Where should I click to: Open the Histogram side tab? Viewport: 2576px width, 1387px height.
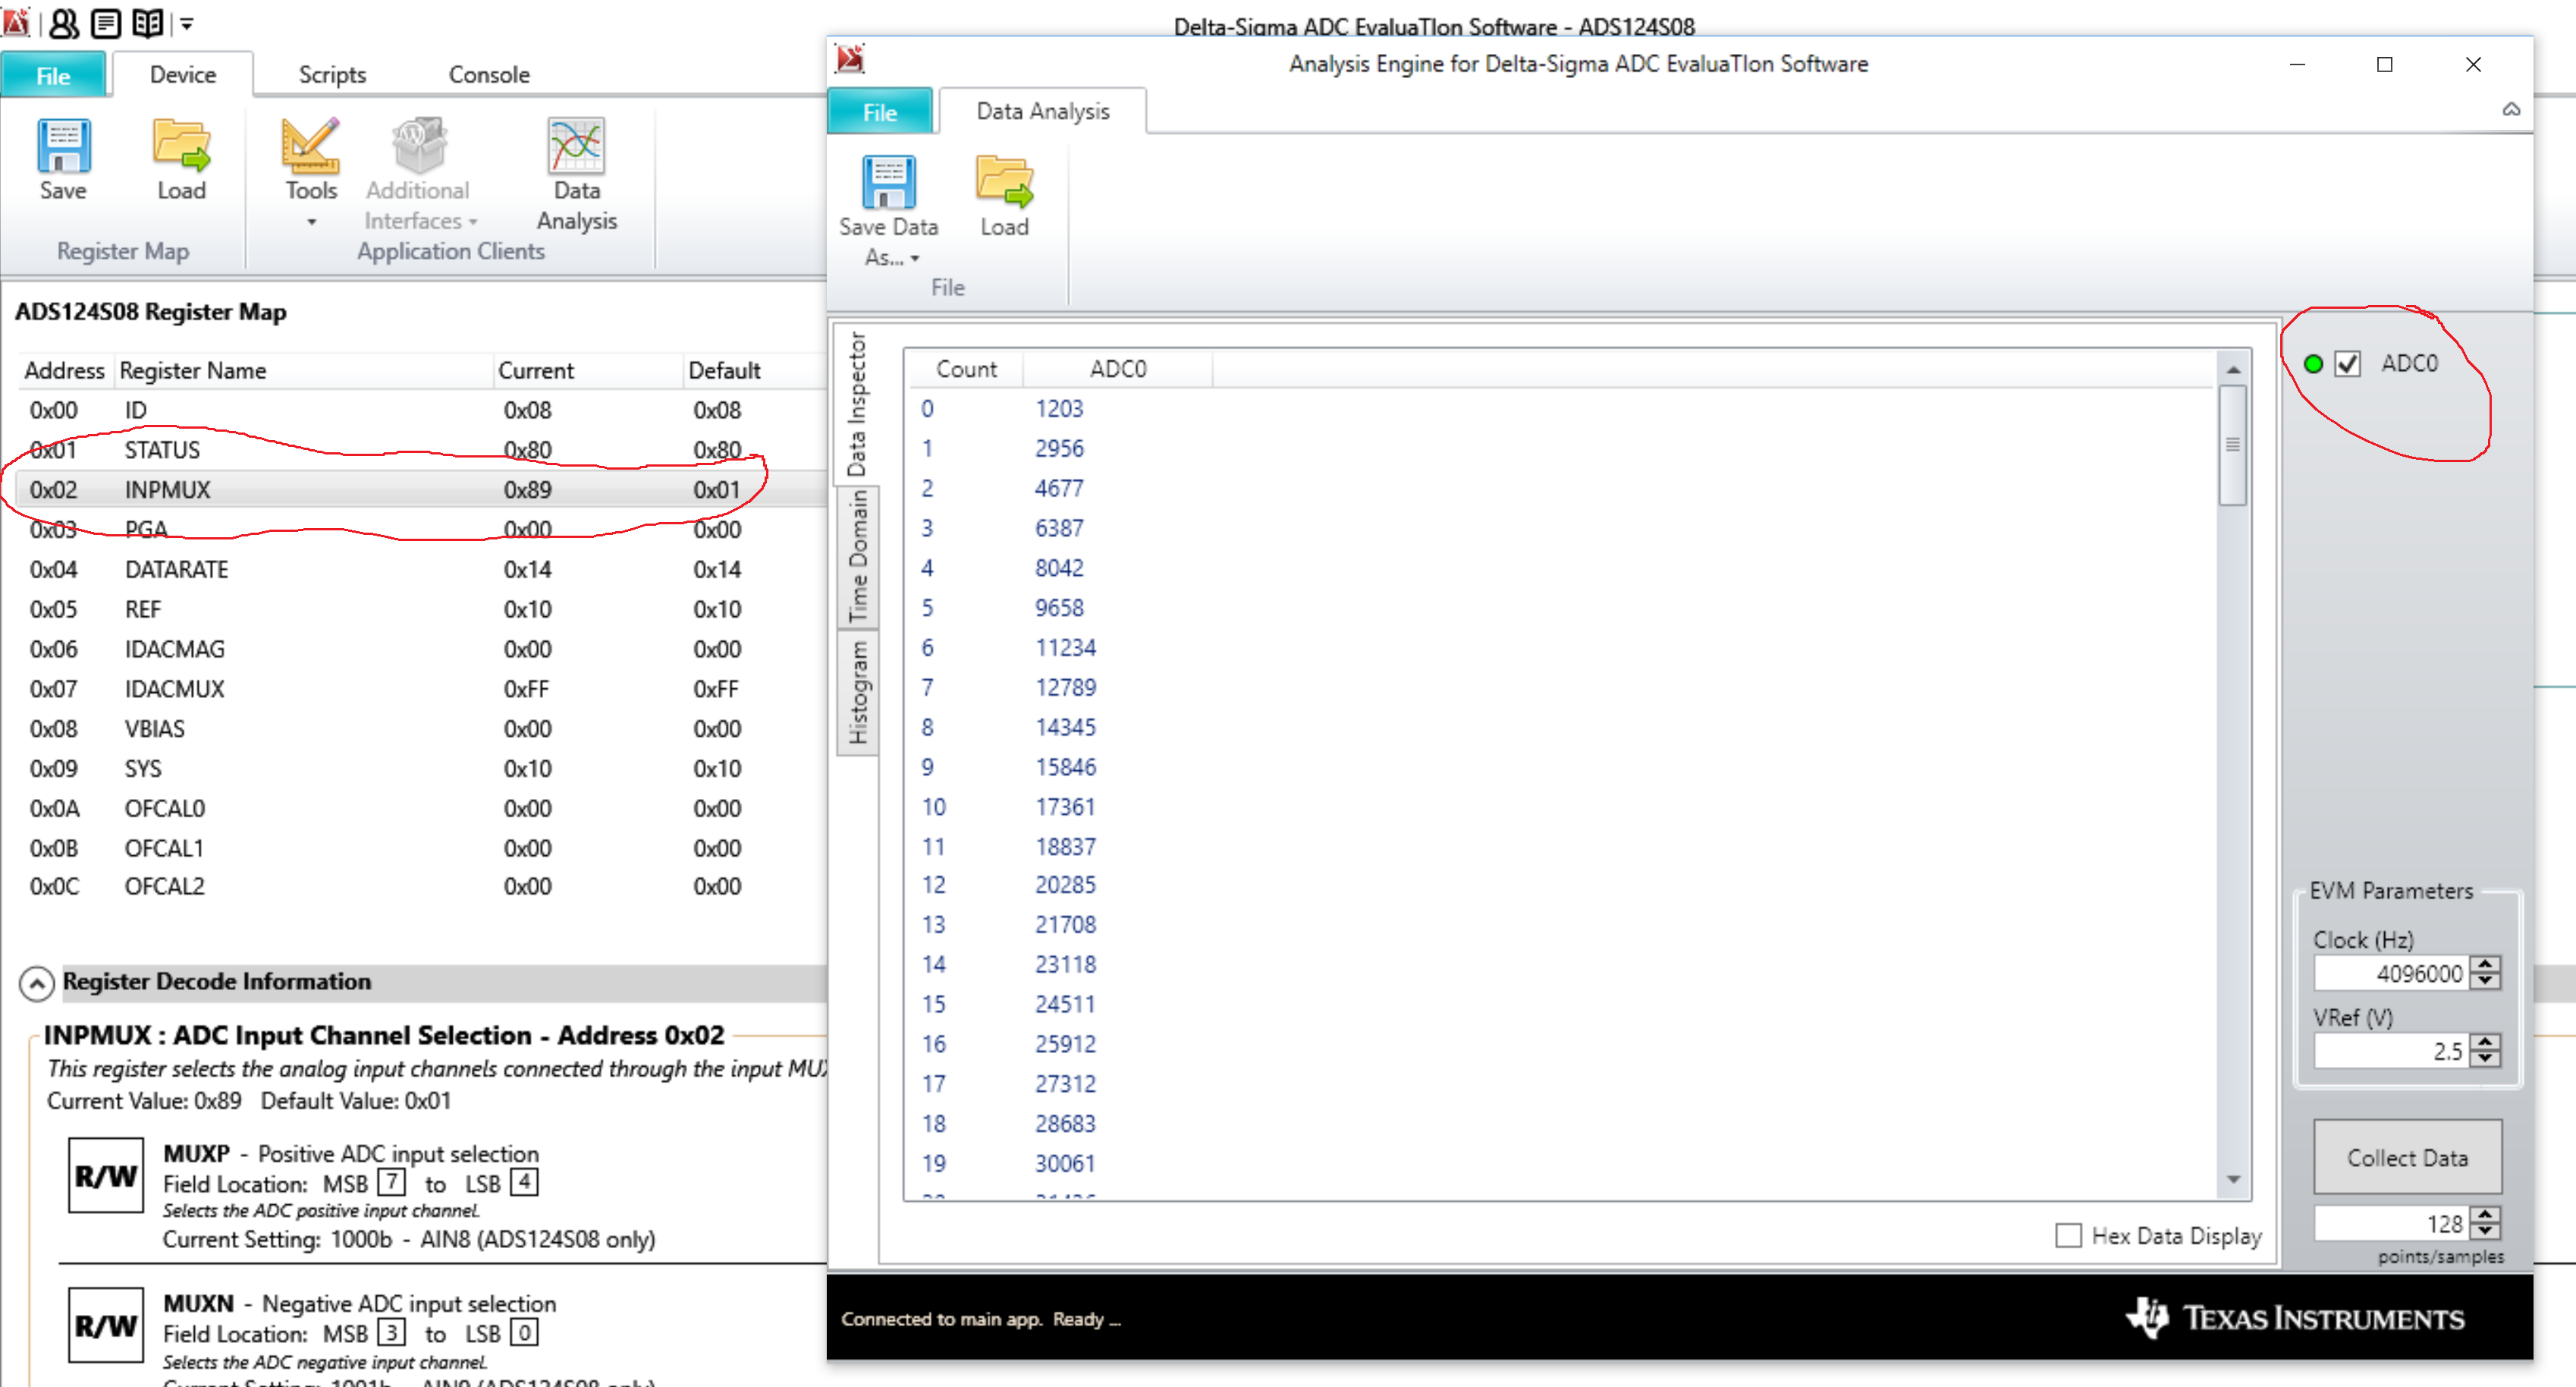[858, 692]
